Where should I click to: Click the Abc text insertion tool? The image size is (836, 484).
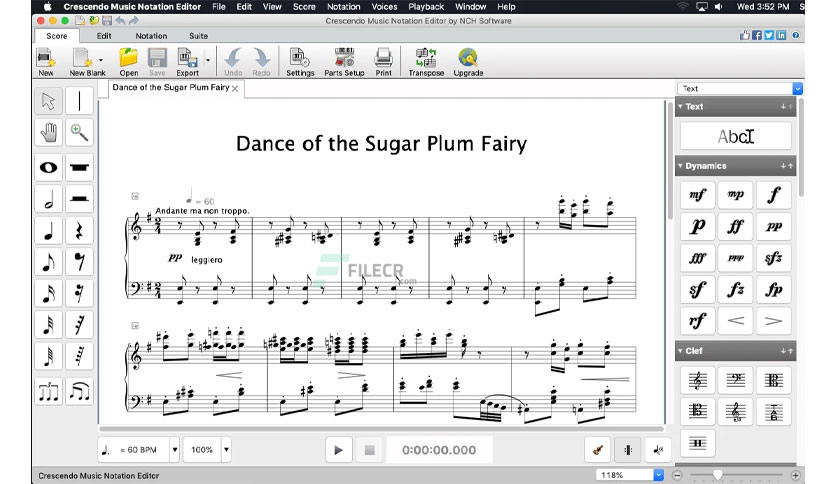coord(736,136)
